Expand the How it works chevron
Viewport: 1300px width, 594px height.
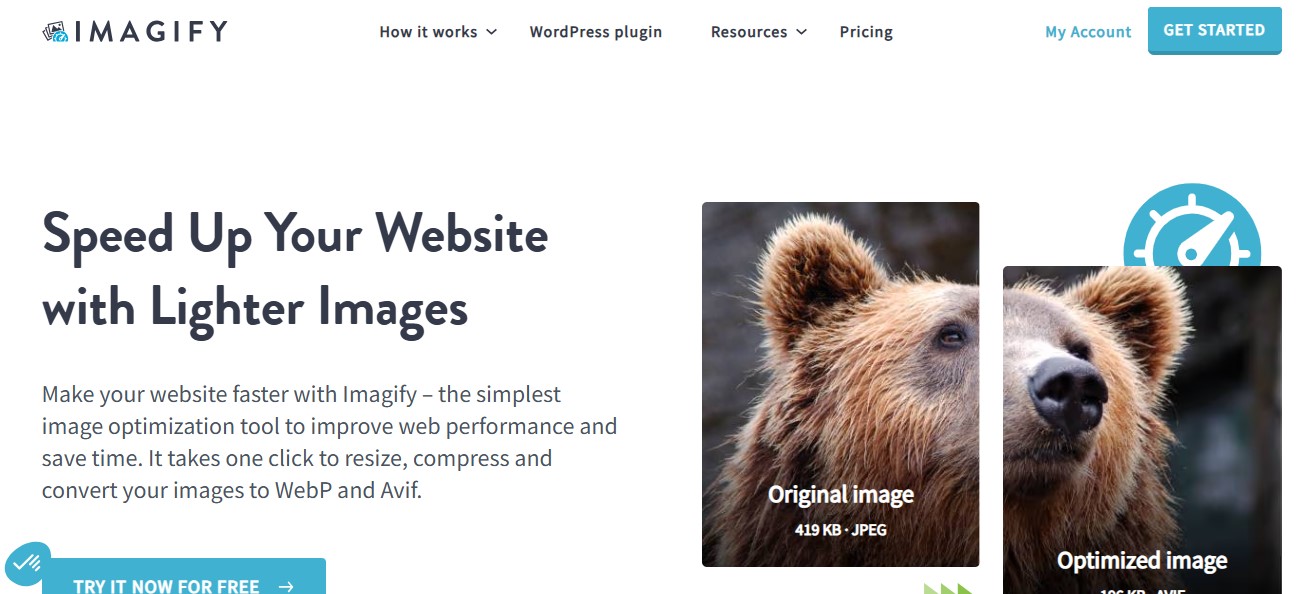(x=491, y=32)
